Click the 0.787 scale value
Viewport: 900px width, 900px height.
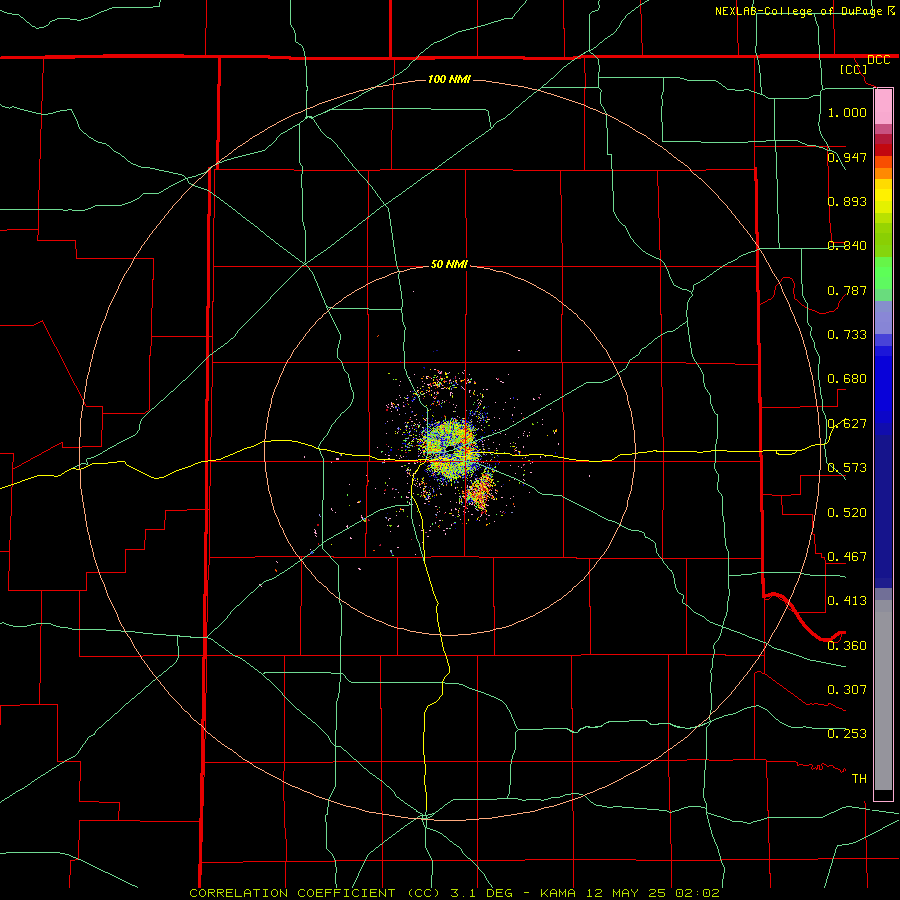[x=847, y=290]
